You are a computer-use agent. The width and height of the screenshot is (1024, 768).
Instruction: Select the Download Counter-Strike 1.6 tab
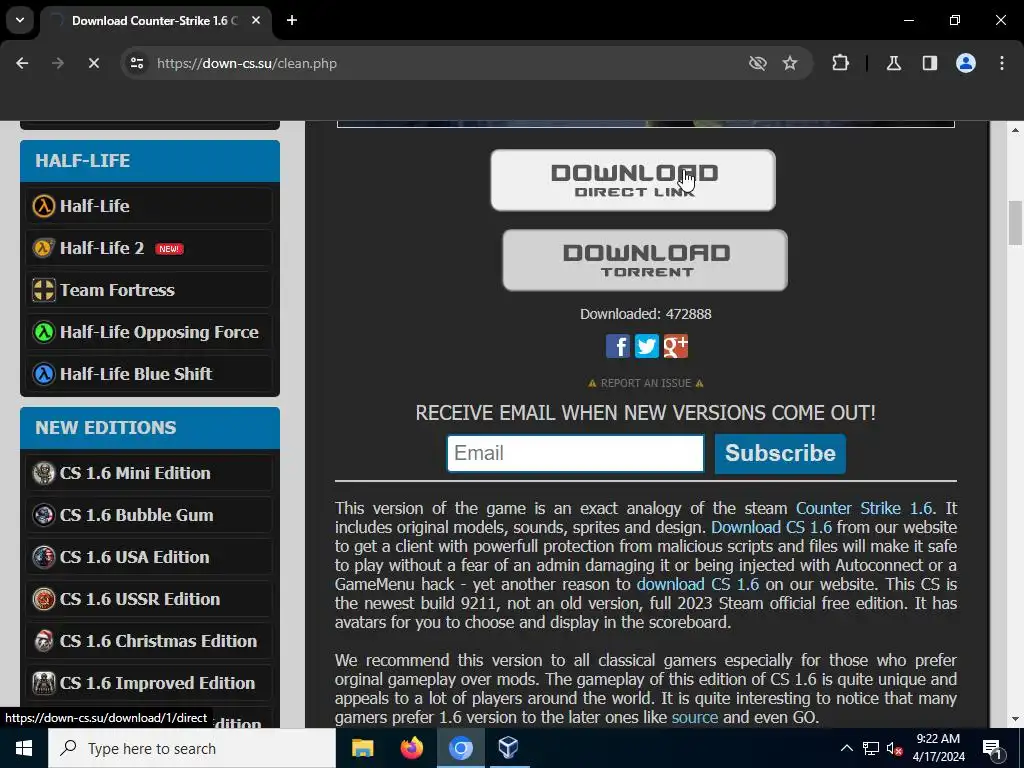click(154, 21)
